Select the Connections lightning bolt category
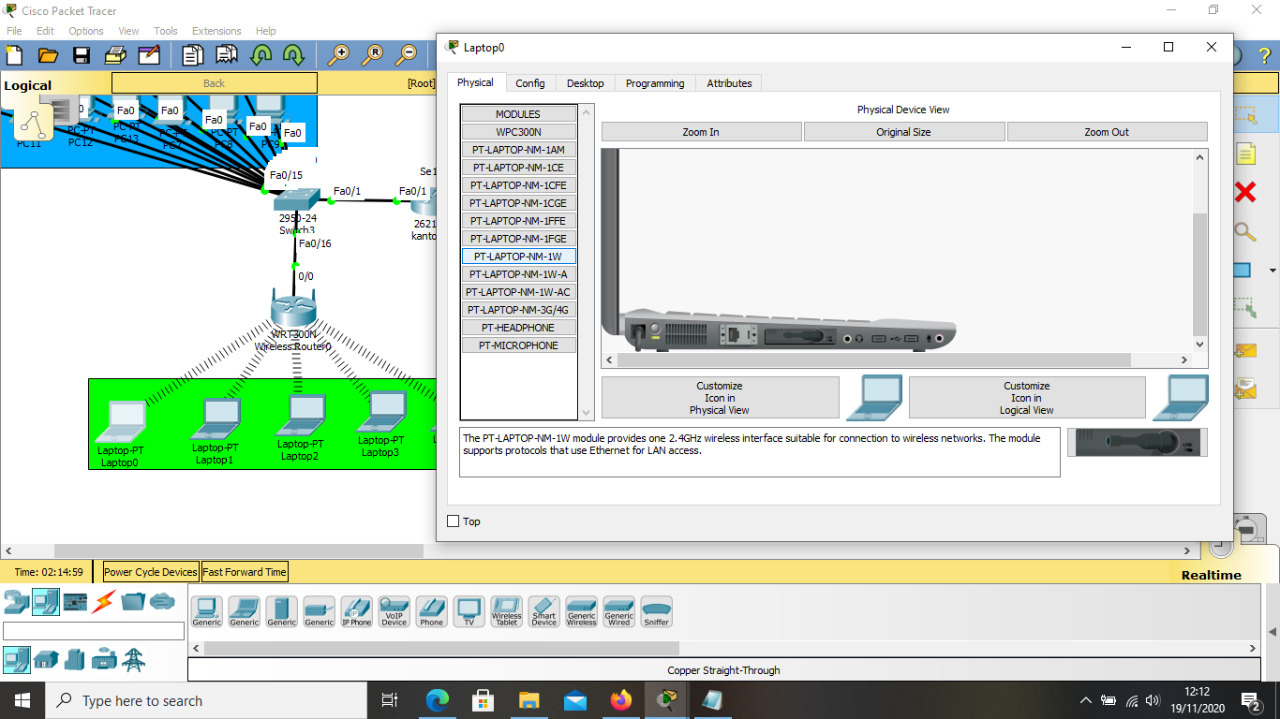 click(x=104, y=601)
